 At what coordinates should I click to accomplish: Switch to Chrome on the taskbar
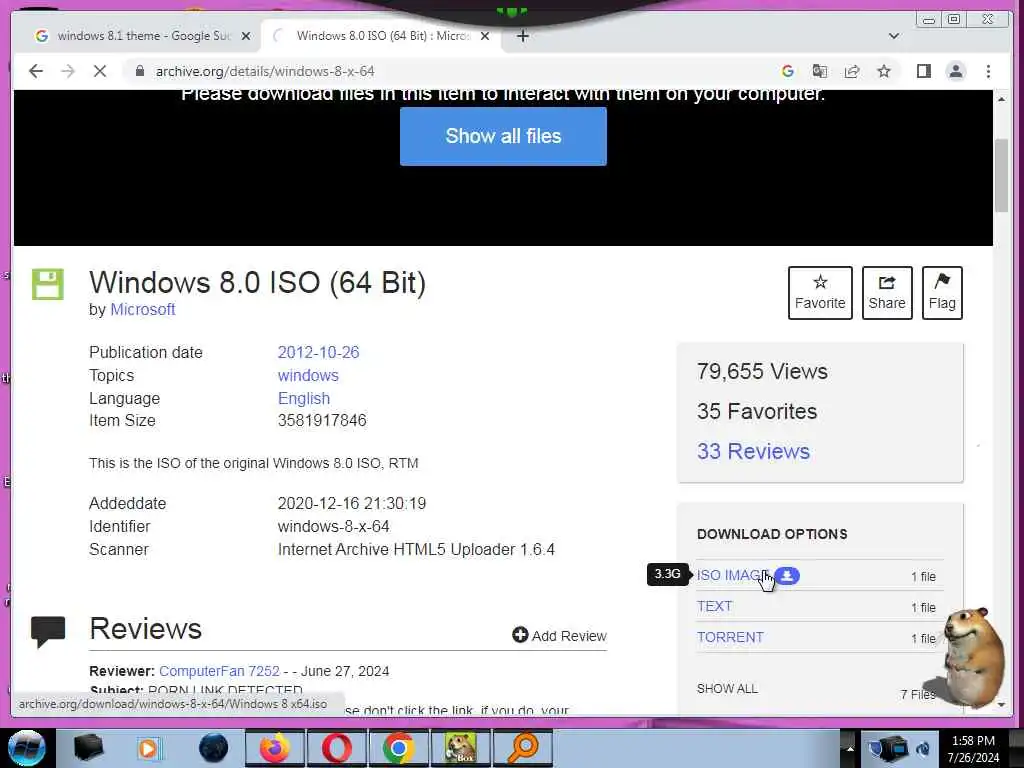(398, 748)
